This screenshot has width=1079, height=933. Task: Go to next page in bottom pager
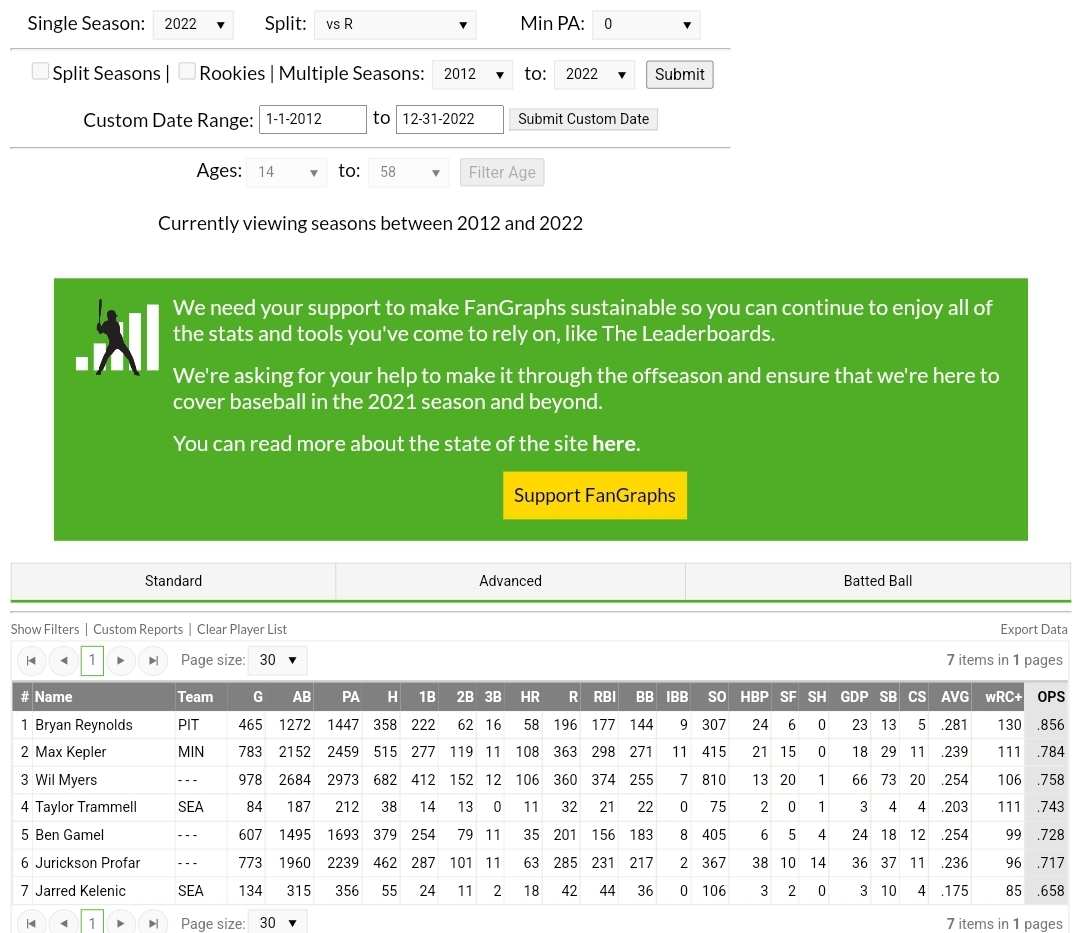(120, 923)
